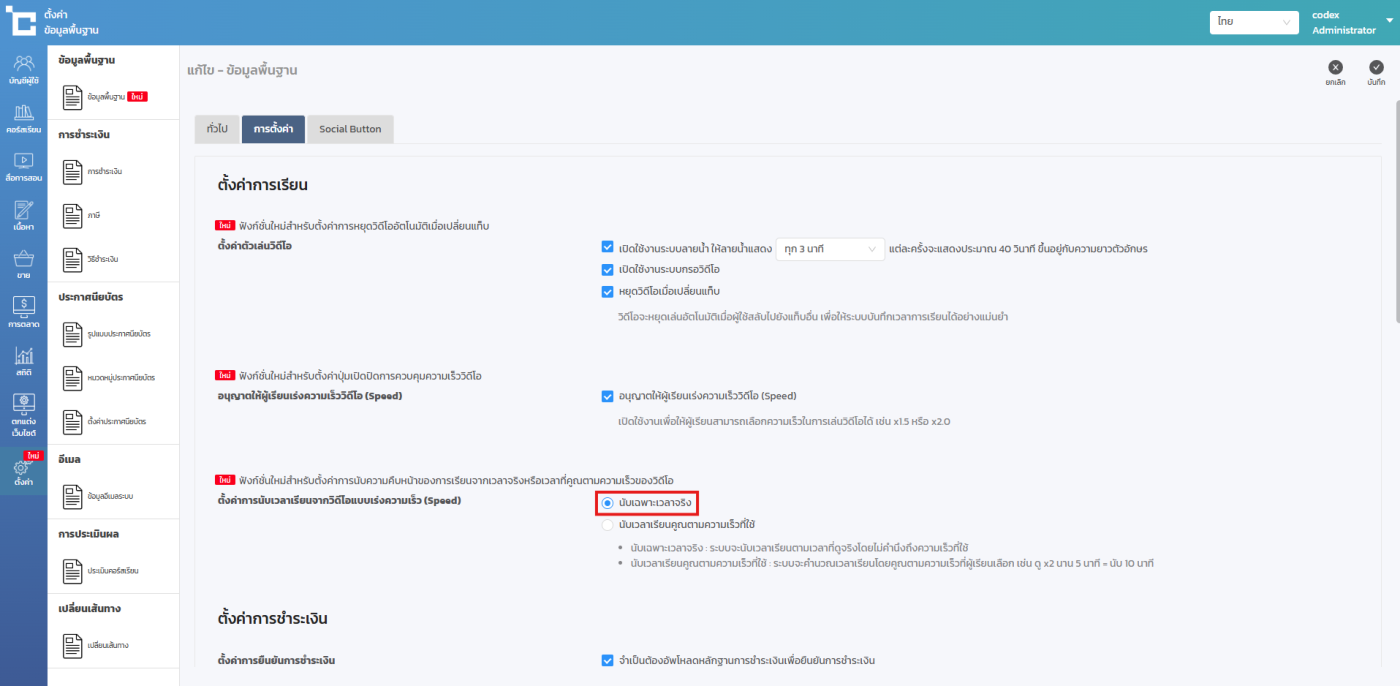Toggle หยุดวิดีโอเมื่อเปลี่ยนแท็บ checkbox
Image resolution: width=1400 pixels, height=686 pixels.
click(x=607, y=292)
